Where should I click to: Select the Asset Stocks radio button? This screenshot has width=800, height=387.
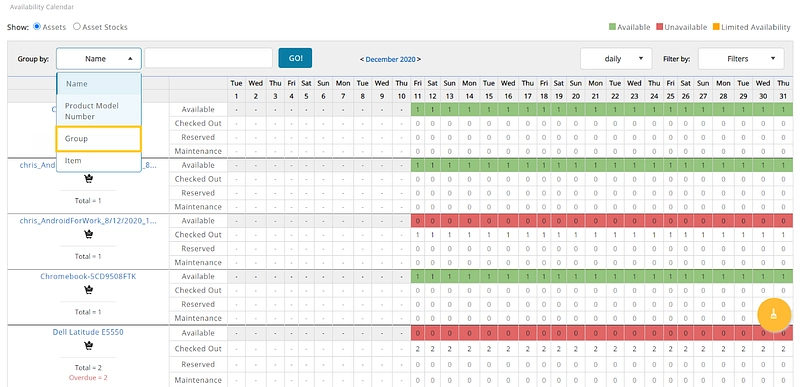click(77, 27)
